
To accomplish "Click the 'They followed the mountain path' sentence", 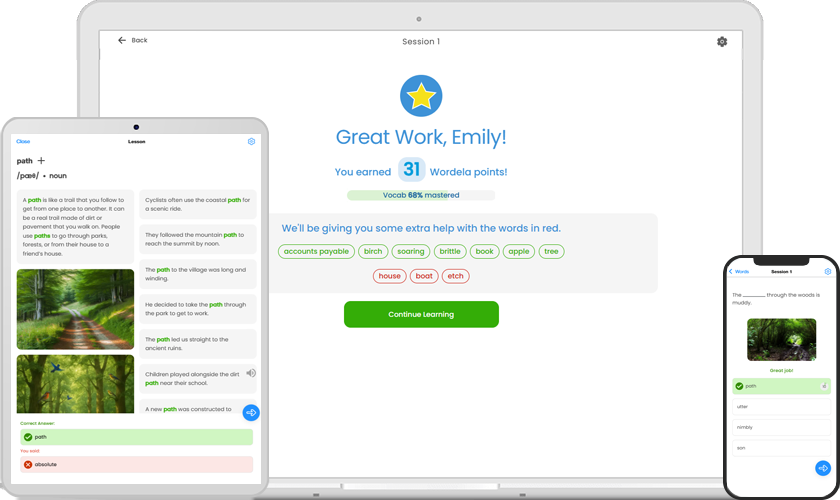I will coord(198,239).
